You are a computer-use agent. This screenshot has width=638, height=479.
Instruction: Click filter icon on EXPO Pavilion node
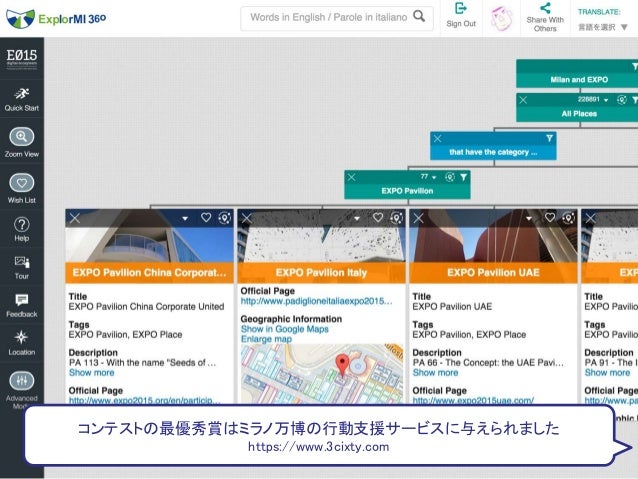[463, 177]
